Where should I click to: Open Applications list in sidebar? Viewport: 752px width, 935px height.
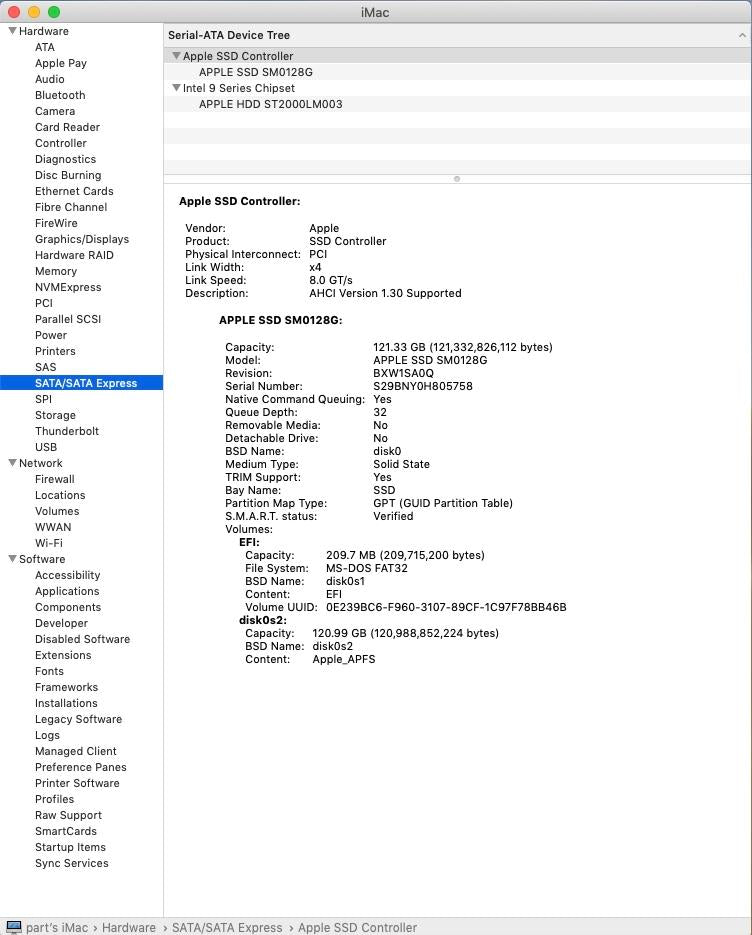67,592
